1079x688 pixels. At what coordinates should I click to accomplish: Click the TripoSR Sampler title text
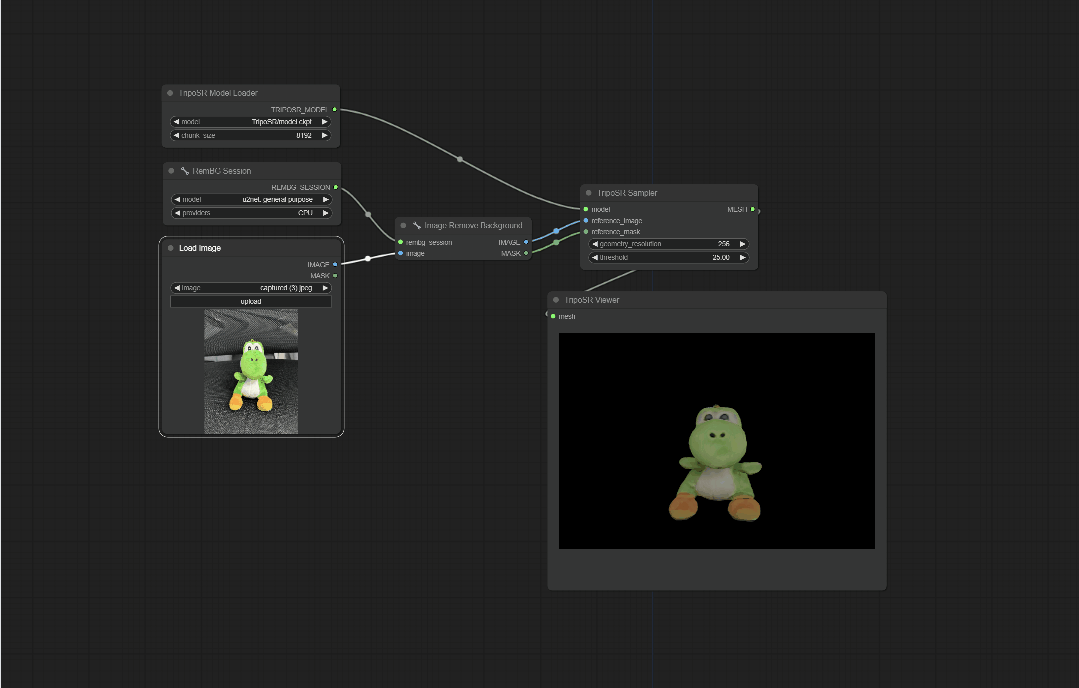click(627, 193)
